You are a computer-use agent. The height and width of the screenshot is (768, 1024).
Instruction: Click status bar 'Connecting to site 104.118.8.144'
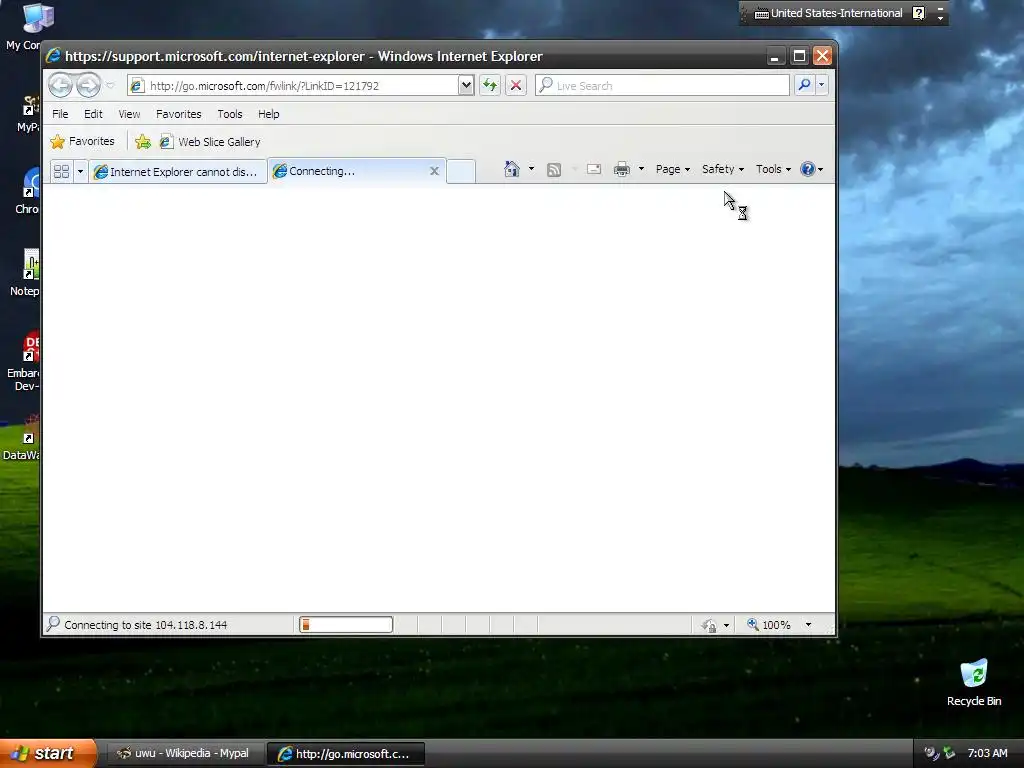pyautogui.click(x=146, y=625)
